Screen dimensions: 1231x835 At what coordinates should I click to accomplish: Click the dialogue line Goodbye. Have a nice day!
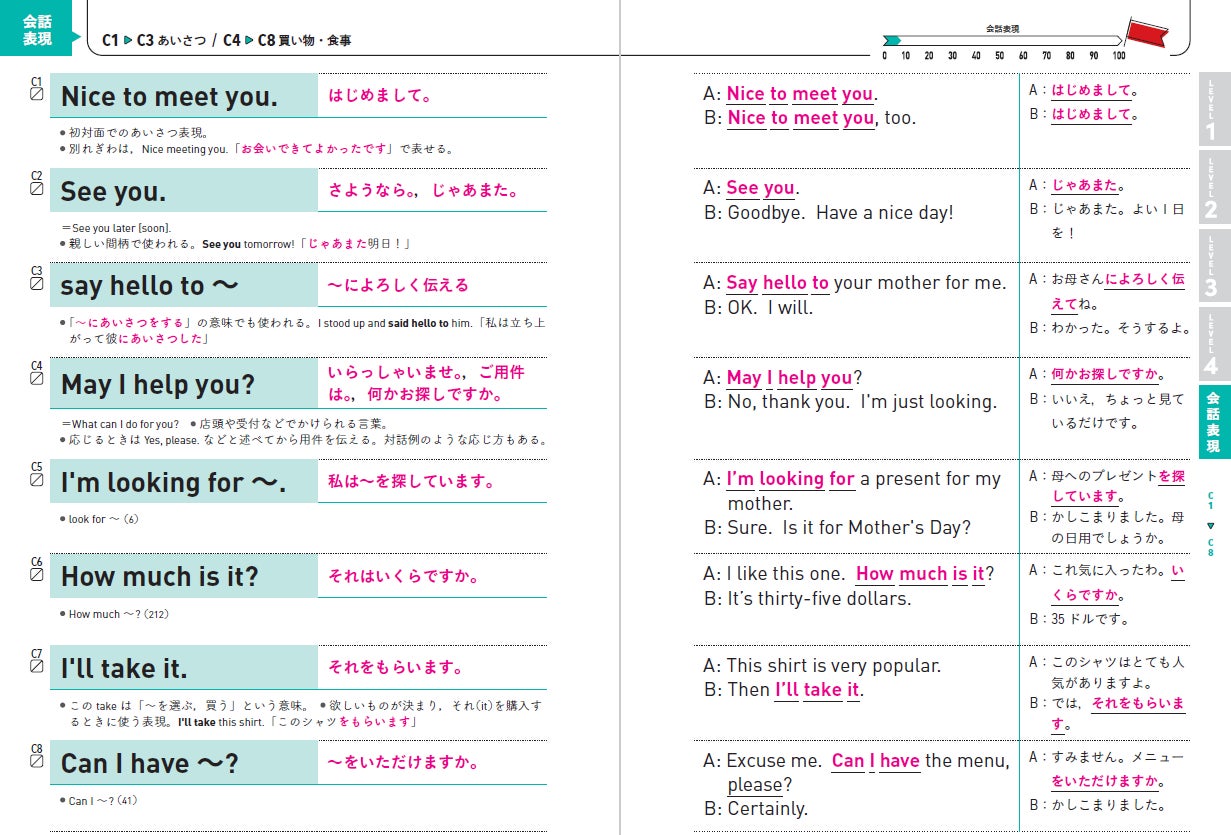840,212
